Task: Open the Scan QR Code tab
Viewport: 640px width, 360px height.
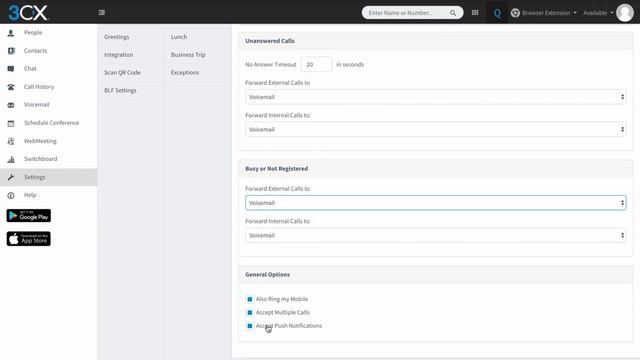Action: click(122, 72)
